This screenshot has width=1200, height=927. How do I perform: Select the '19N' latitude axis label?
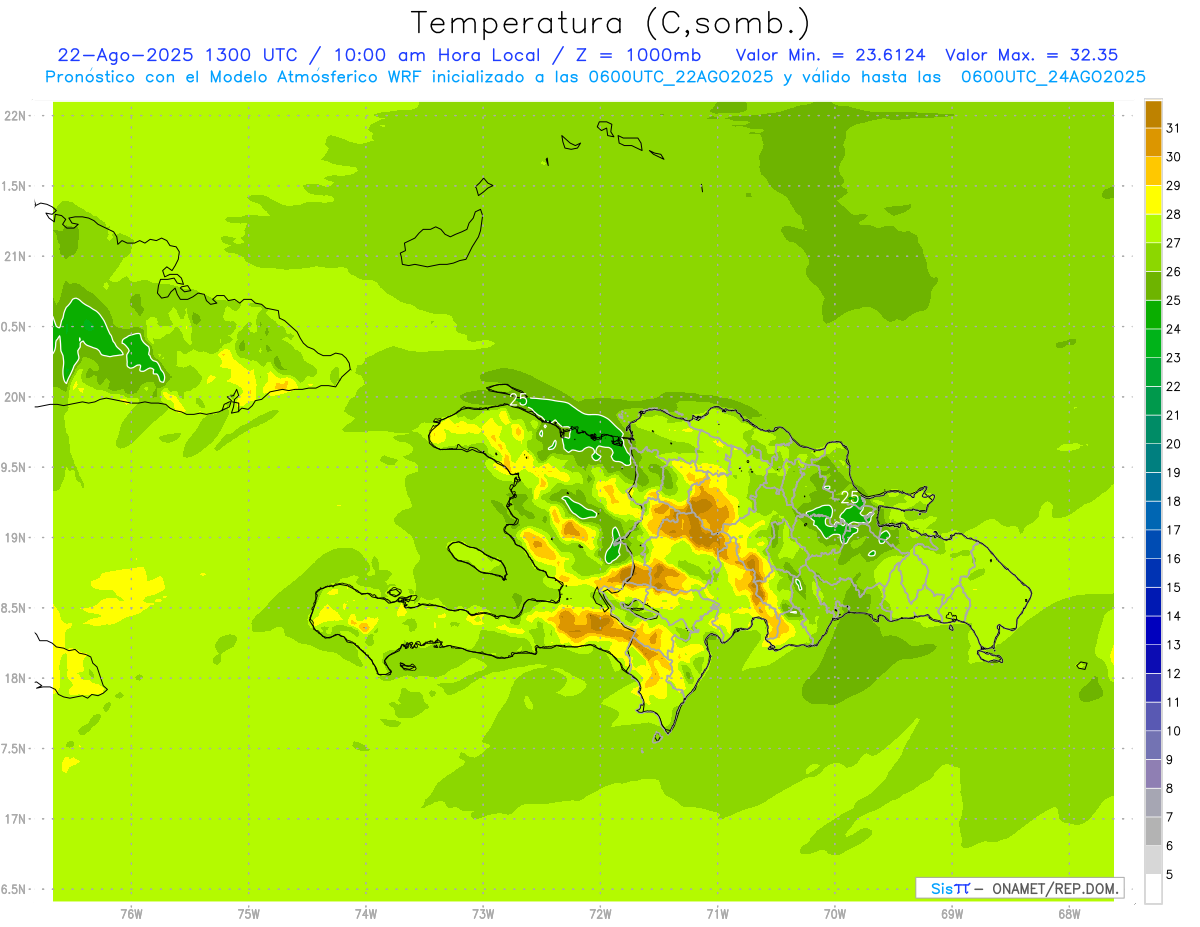(x=15, y=537)
